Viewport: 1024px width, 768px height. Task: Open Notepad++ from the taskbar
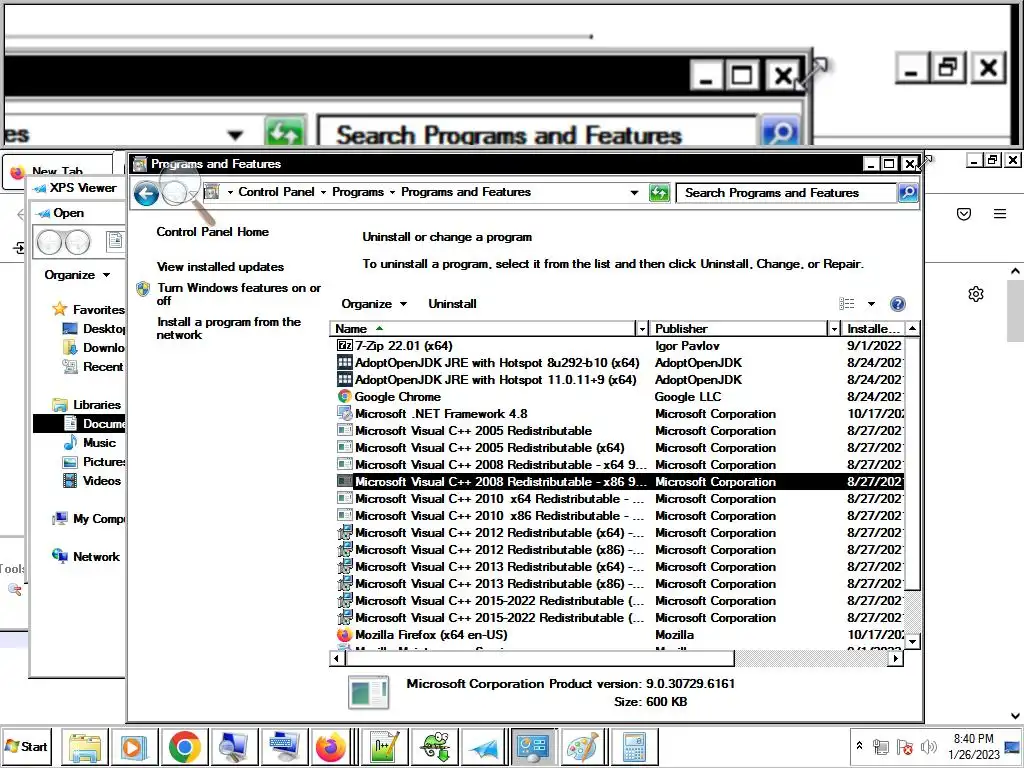pos(384,746)
